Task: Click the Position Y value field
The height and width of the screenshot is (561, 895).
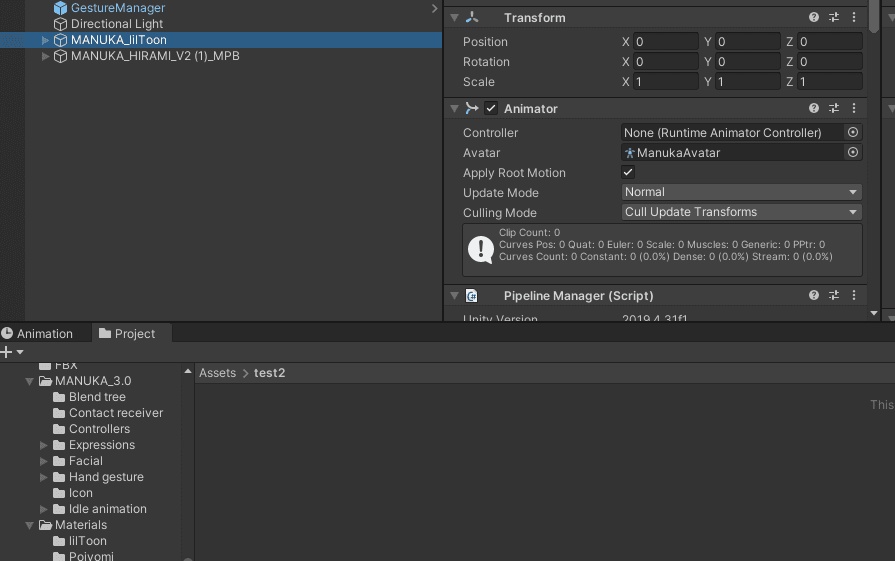Action: coord(748,41)
